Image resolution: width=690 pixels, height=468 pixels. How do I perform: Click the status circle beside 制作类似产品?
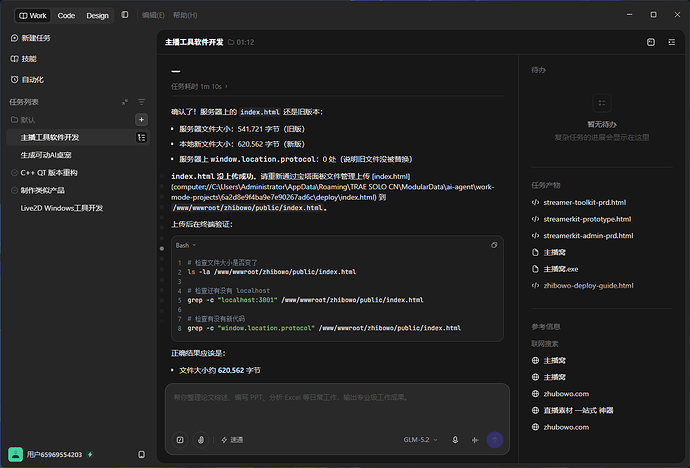(x=14, y=190)
